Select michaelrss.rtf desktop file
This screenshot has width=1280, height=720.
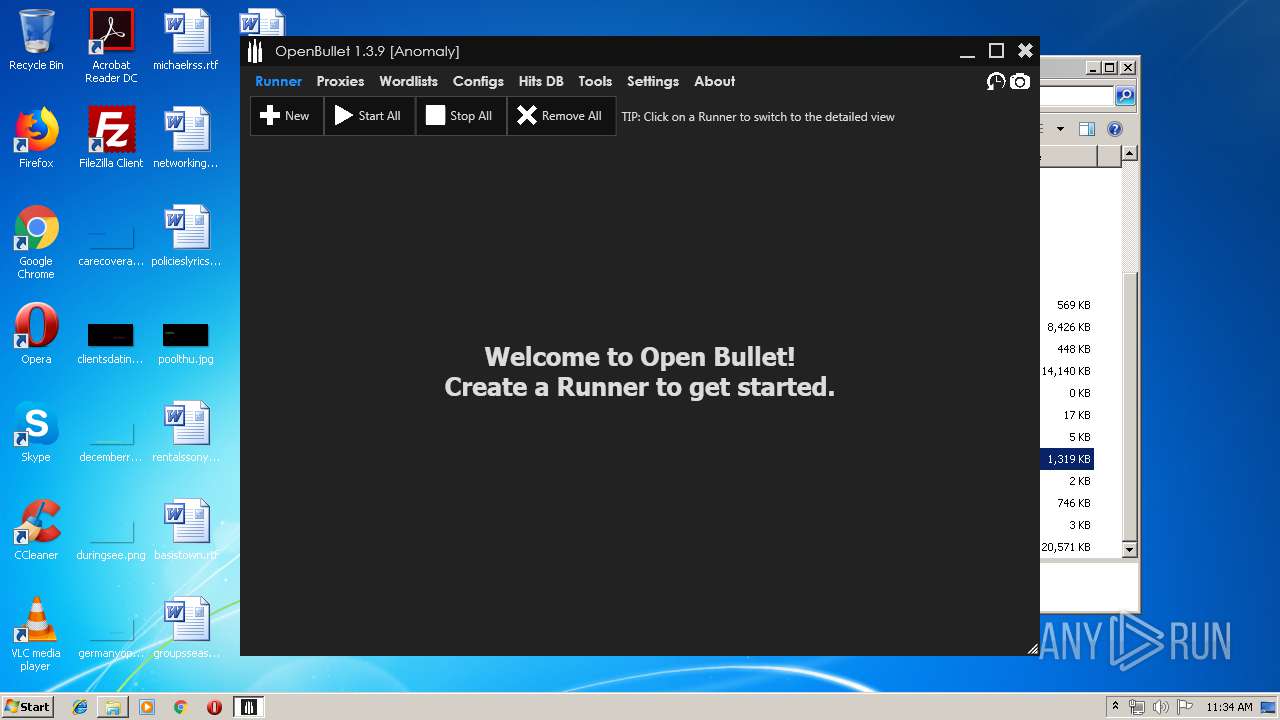pyautogui.click(x=186, y=41)
